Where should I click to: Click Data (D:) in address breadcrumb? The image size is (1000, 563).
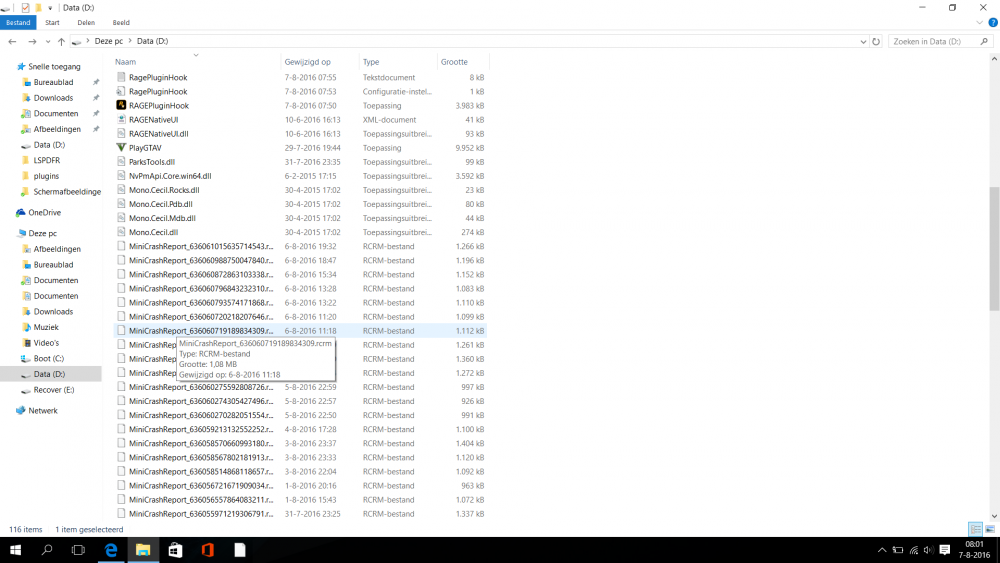click(x=152, y=41)
